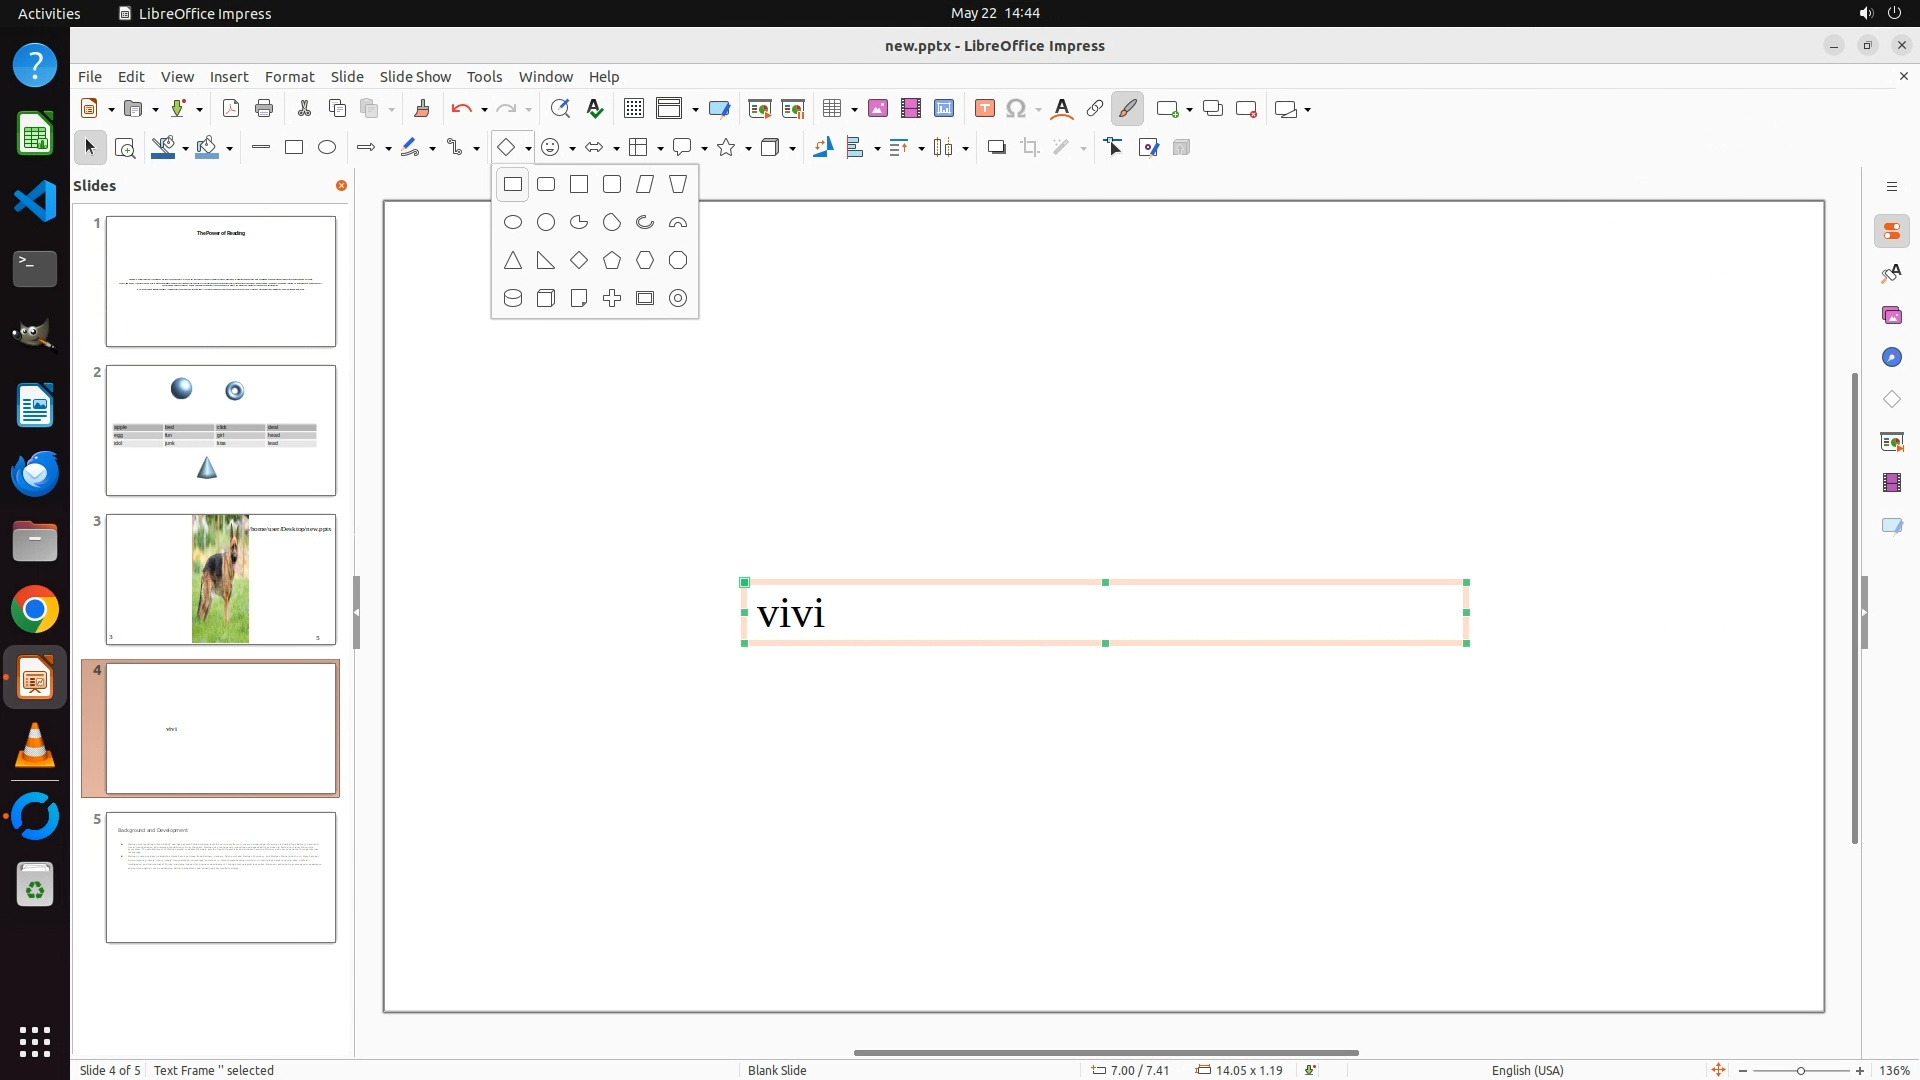The height and width of the screenshot is (1080, 1920).
Task: Expand the Stars and Banners dropdown arrow
Action: click(x=748, y=148)
